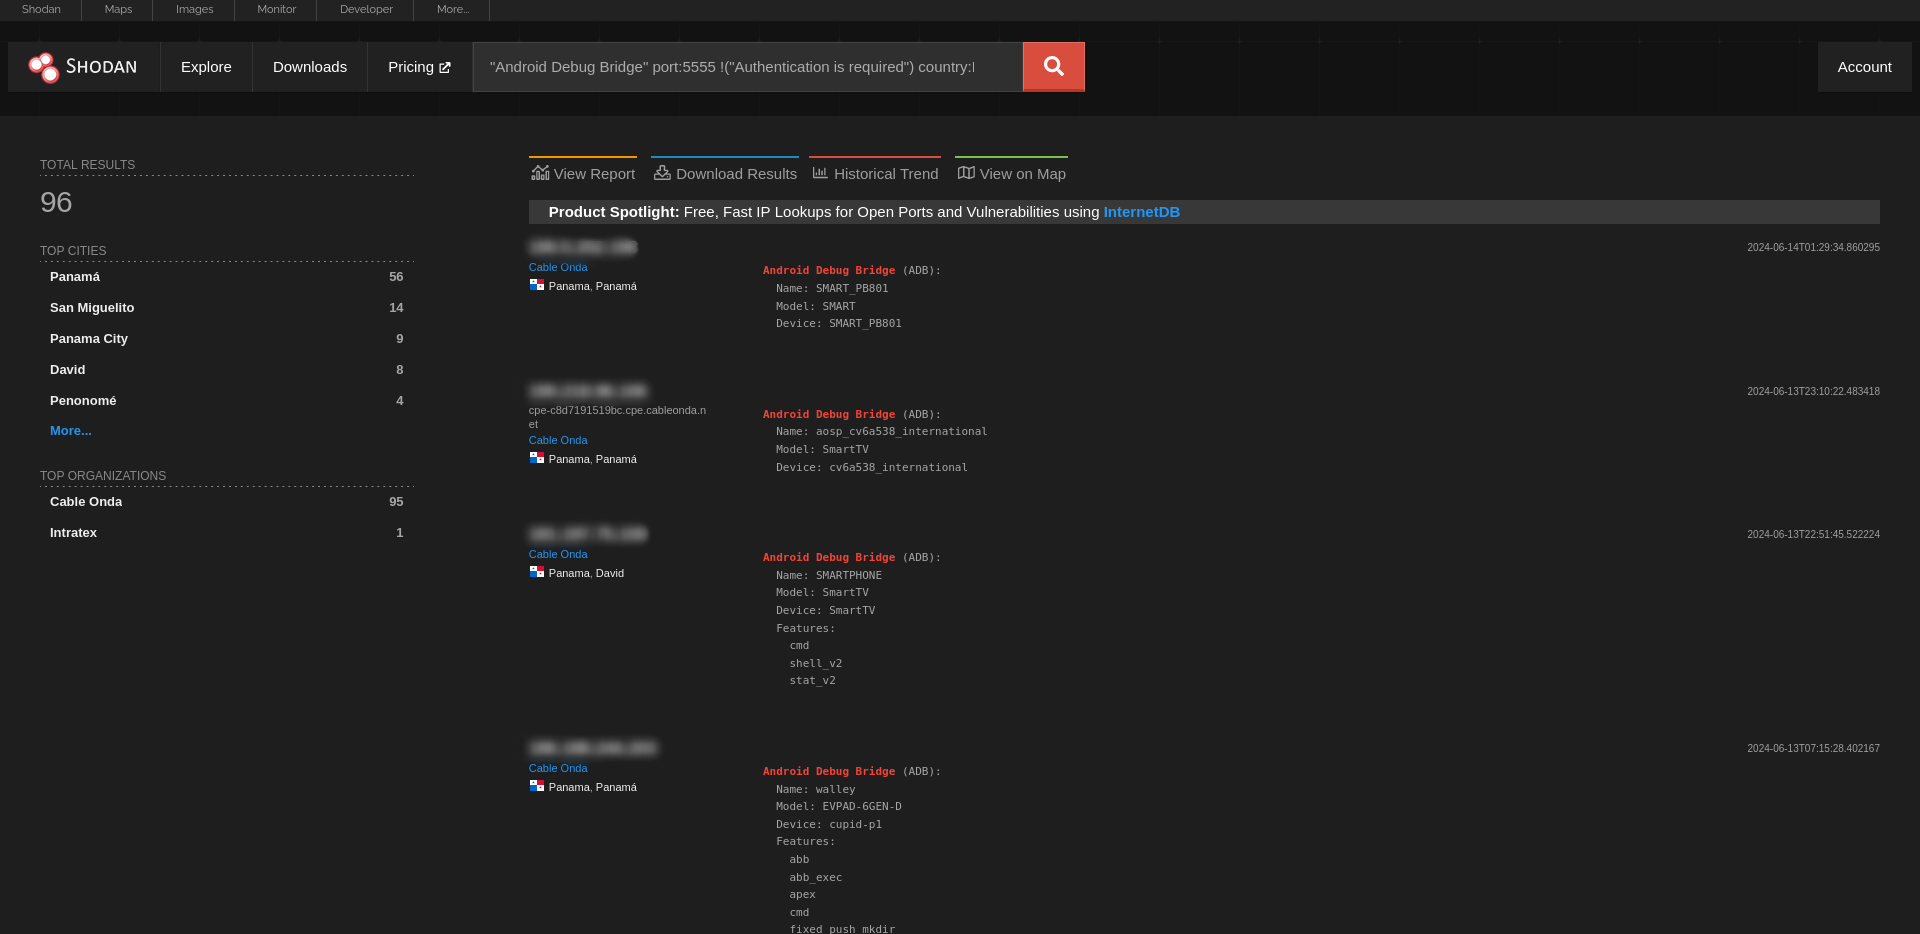
Task: Click the Download Results tray icon
Action: pyautogui.click(x=662, y=173)
